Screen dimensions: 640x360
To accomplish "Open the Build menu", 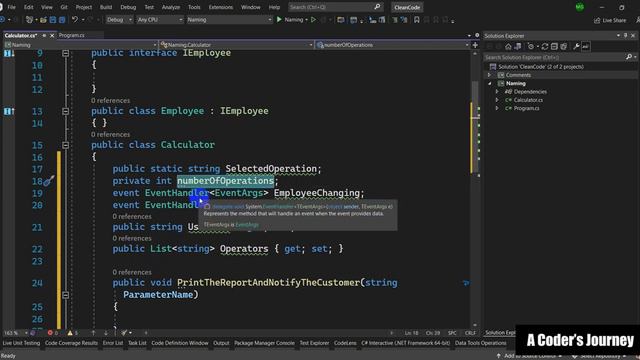I will pos(106,7).
